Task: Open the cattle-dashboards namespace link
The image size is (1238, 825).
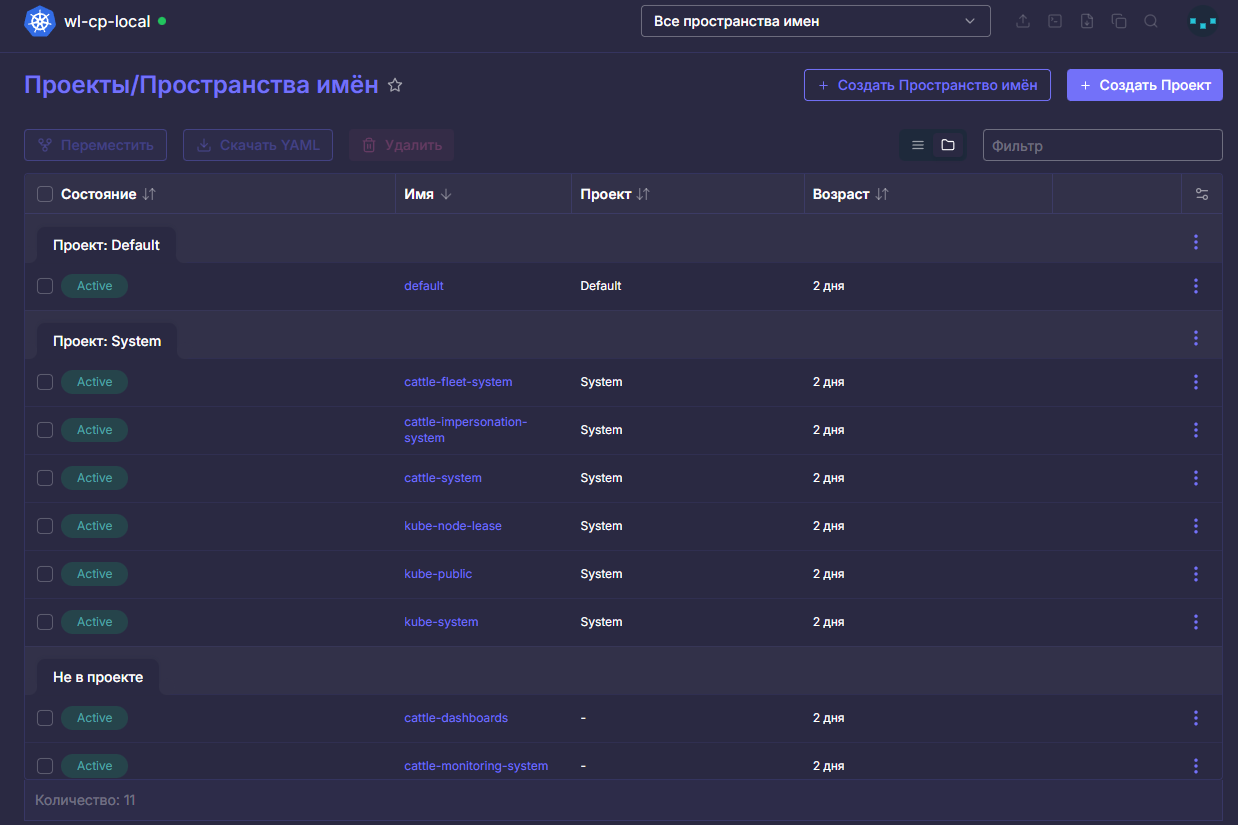Action: coord(456,718)
